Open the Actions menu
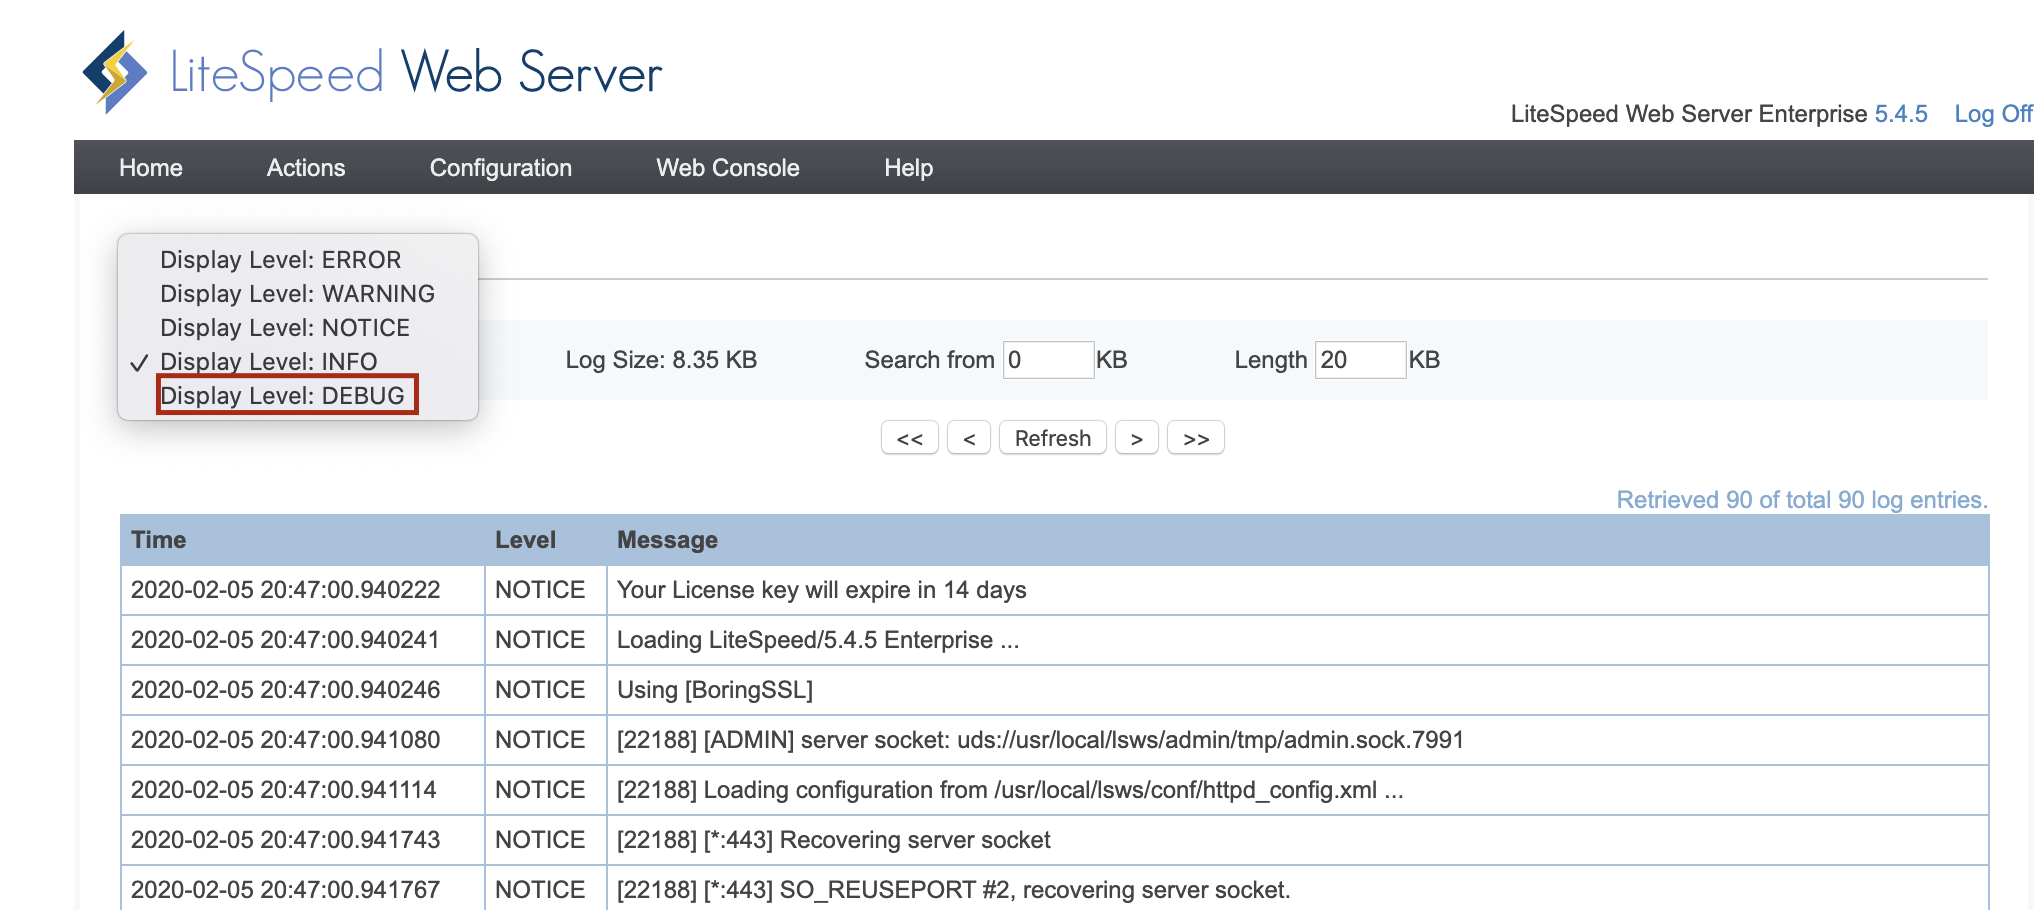 (306, 168)
